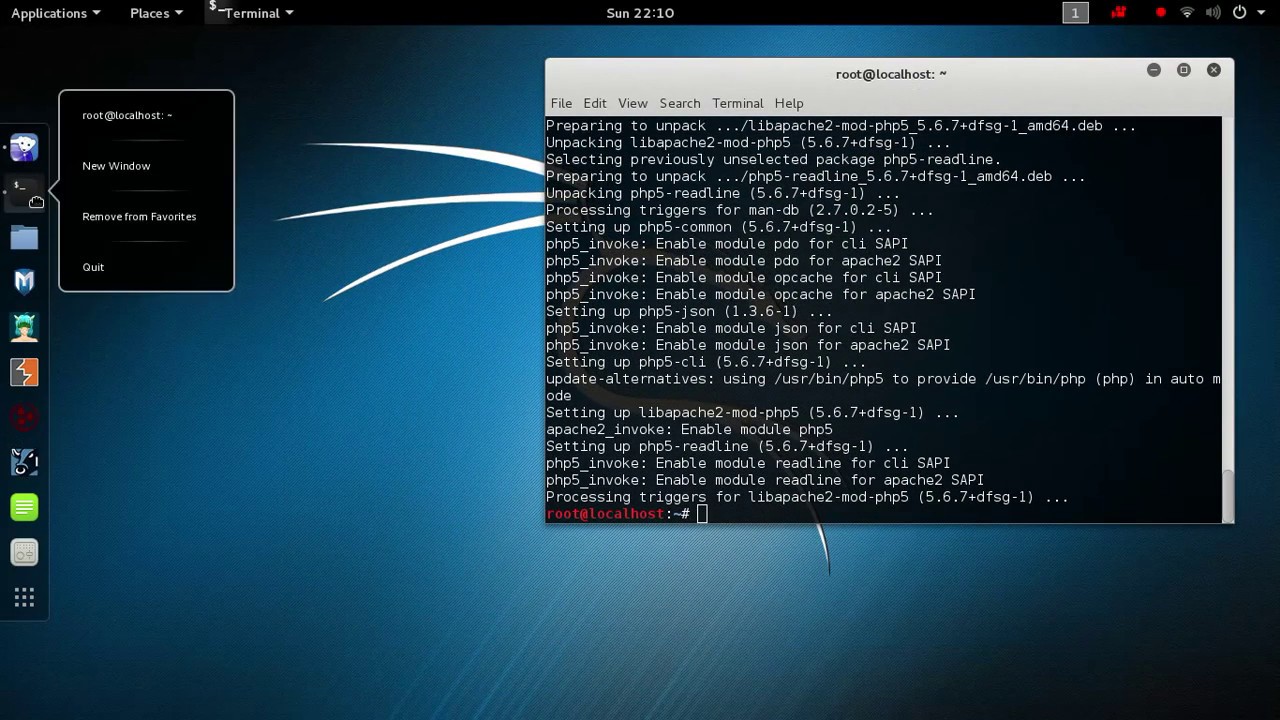
Task: Open the Wi-Fi network indicator
Action: click(x=1187, y=13)
